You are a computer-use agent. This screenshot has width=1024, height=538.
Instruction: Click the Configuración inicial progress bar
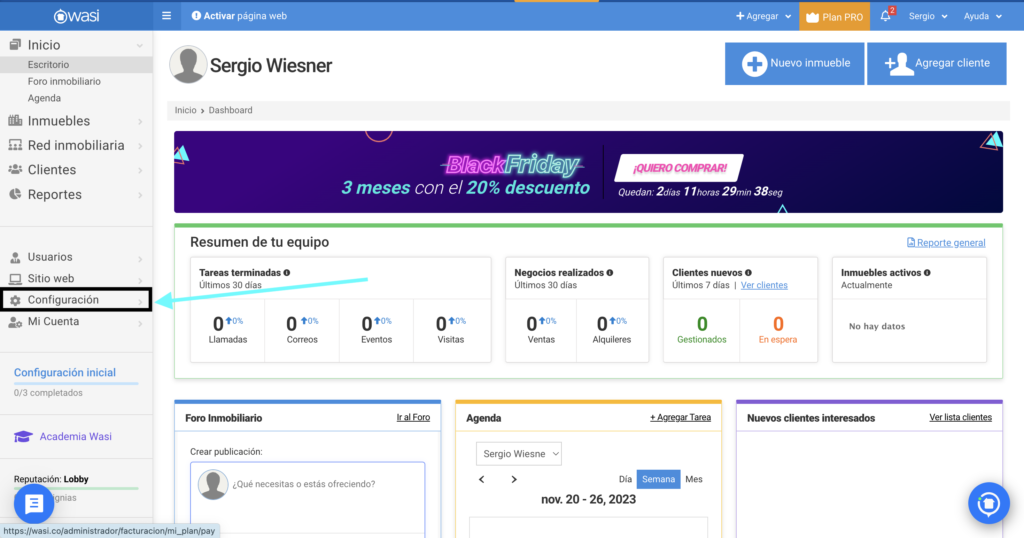pos(76,383)
